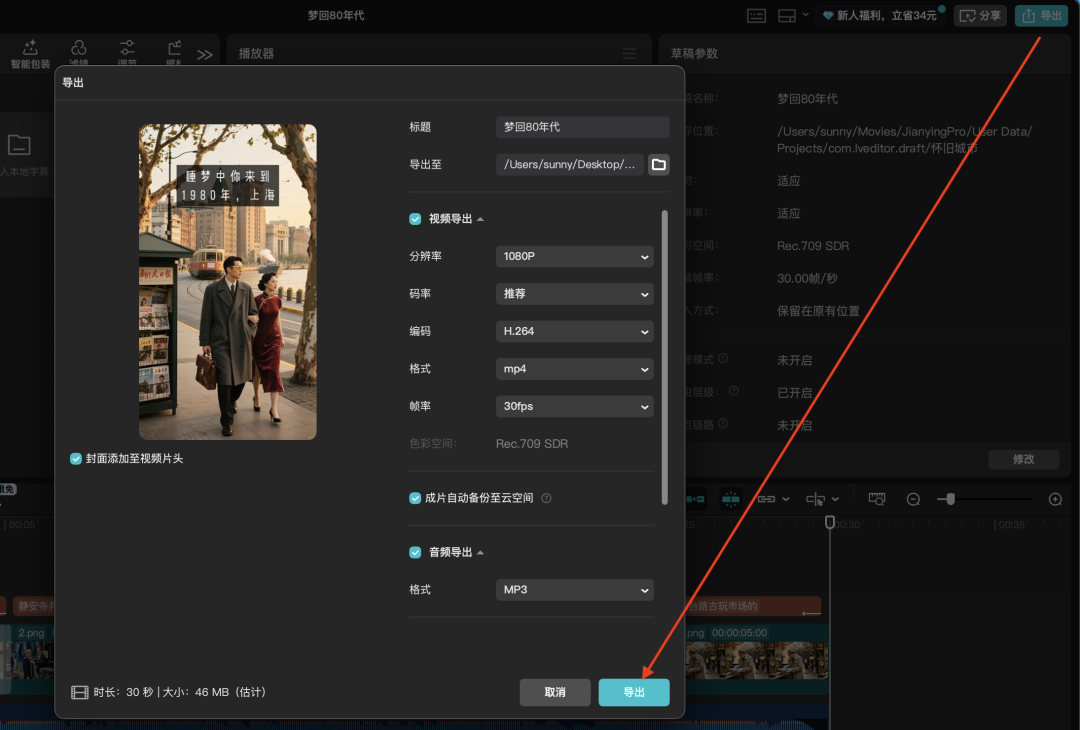Click the folder icon to browse export location

point(658,164)
